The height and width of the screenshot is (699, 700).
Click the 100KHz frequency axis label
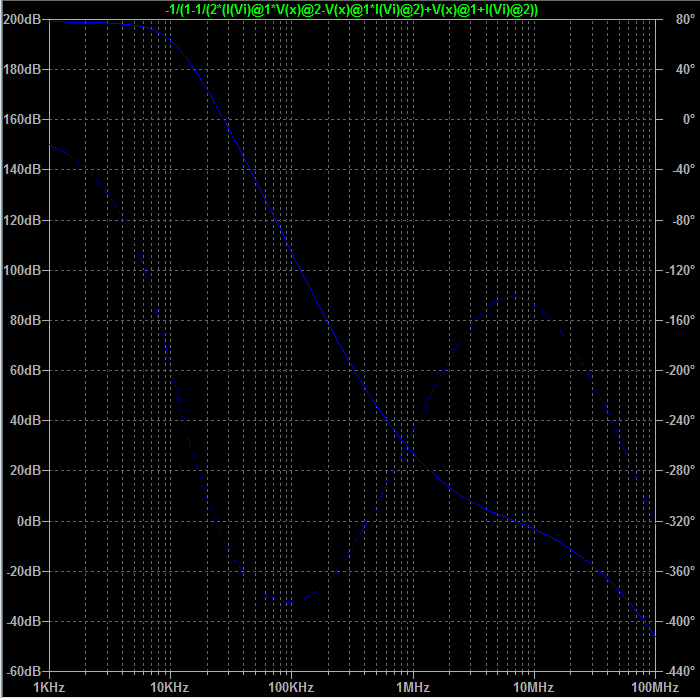coord(291,687)
